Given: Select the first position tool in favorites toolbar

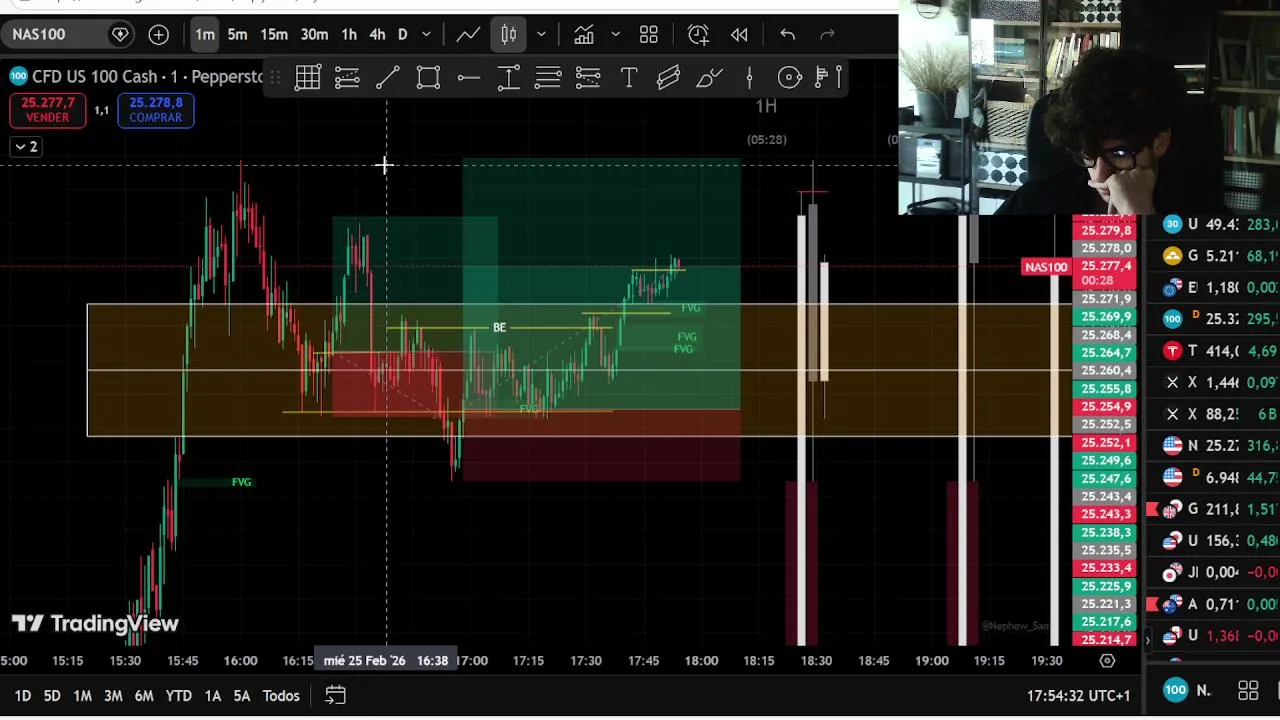Looking at the screenshot, I should (x=347, y=77).
